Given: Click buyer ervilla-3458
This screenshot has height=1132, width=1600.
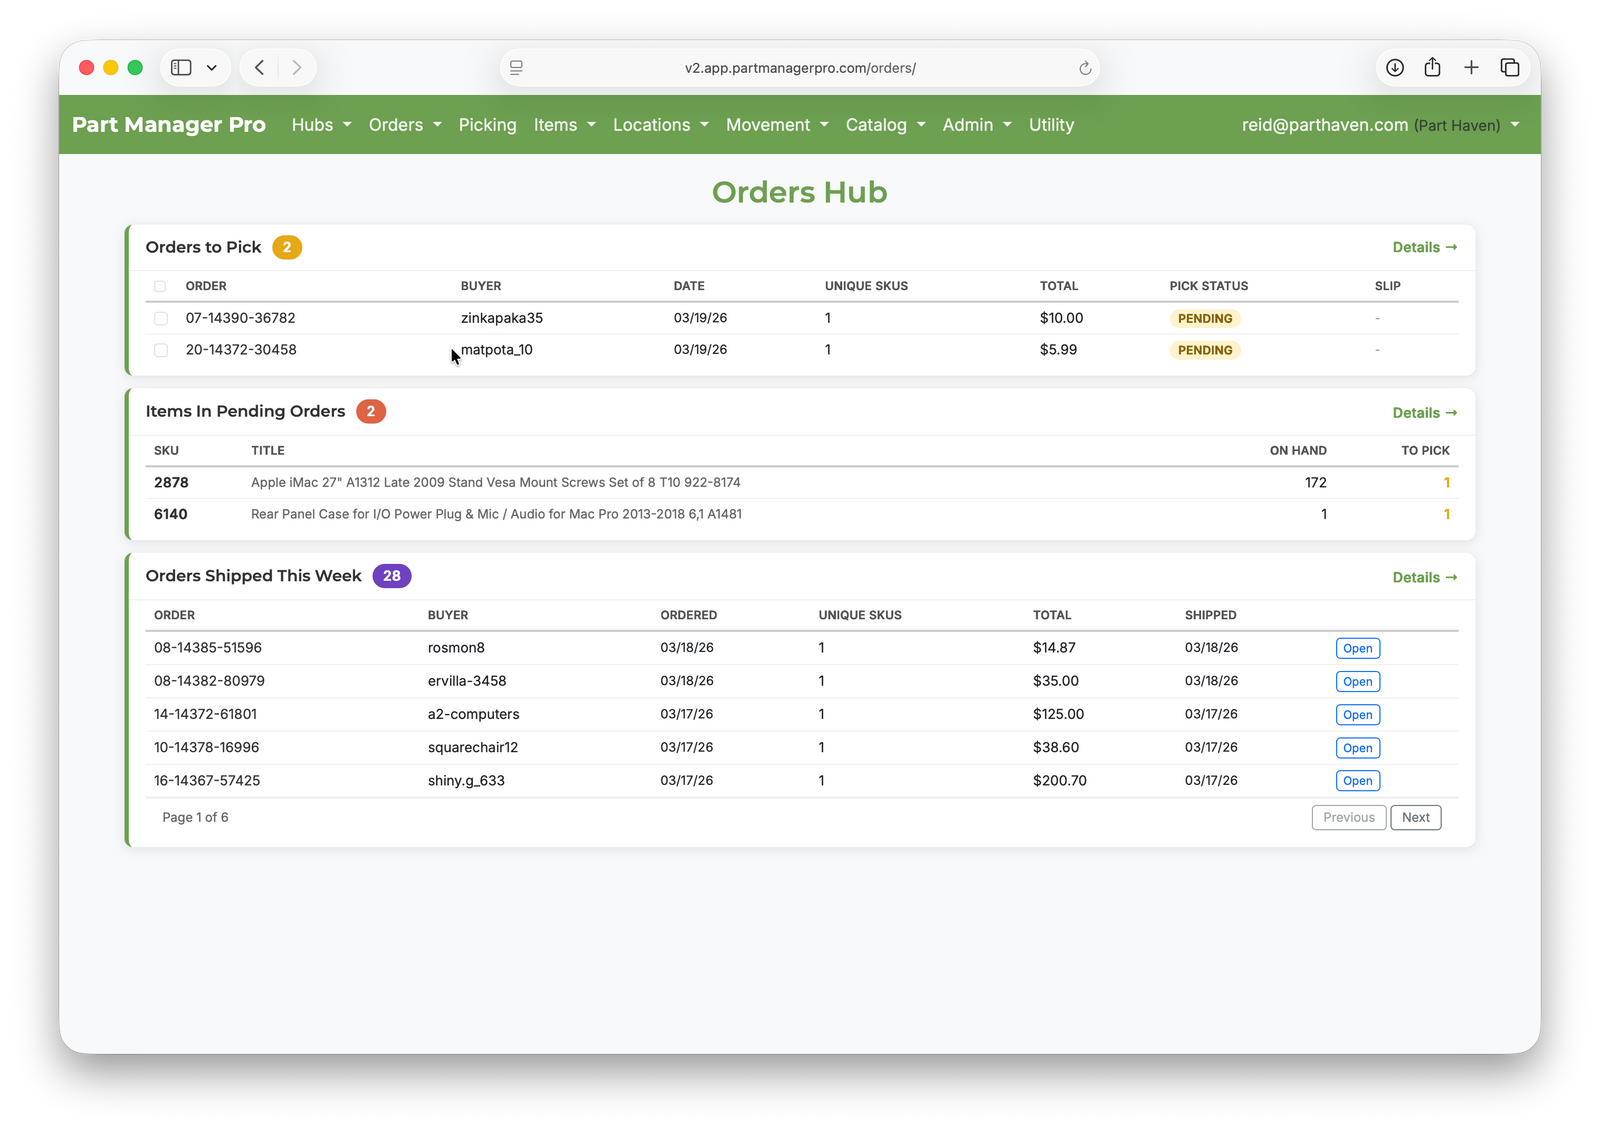Looking at the screenshot, I should pyautogui.click(x=467, y=681).
